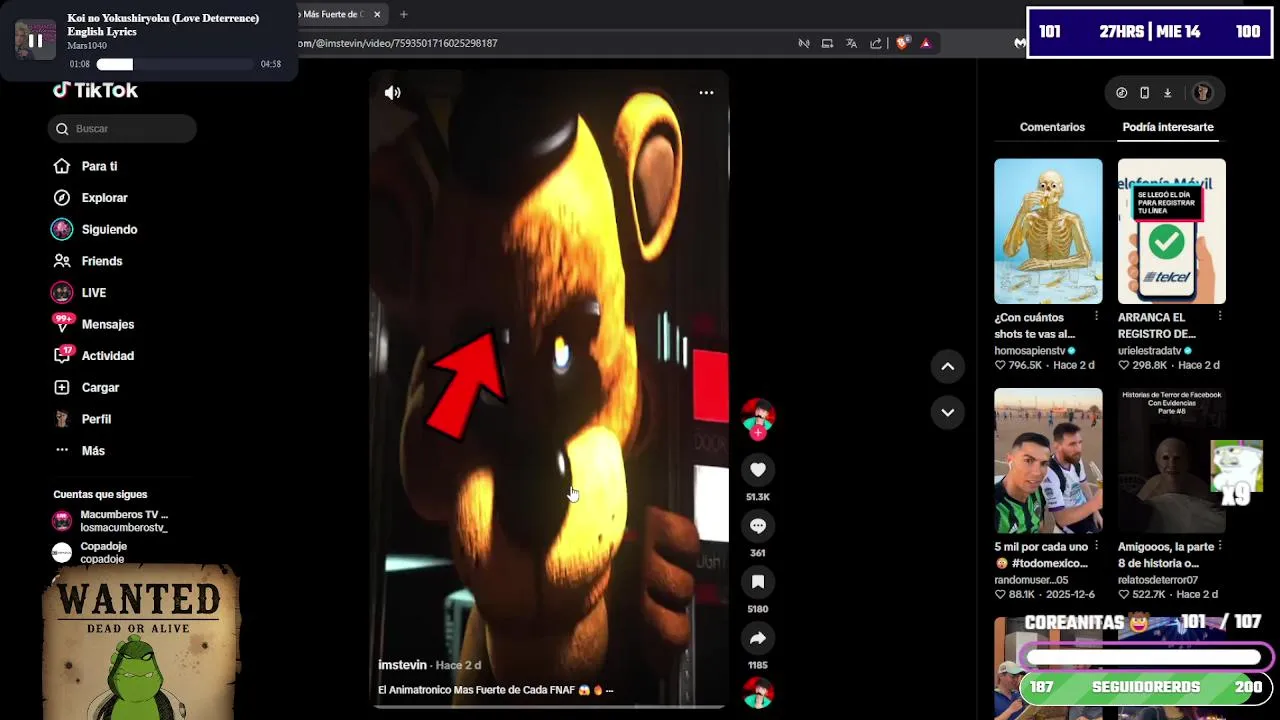This screenshot has width=1280, height=720.
Task: Open options for ¿Con cuántos shots video
Action: [x=1096, y=316]
